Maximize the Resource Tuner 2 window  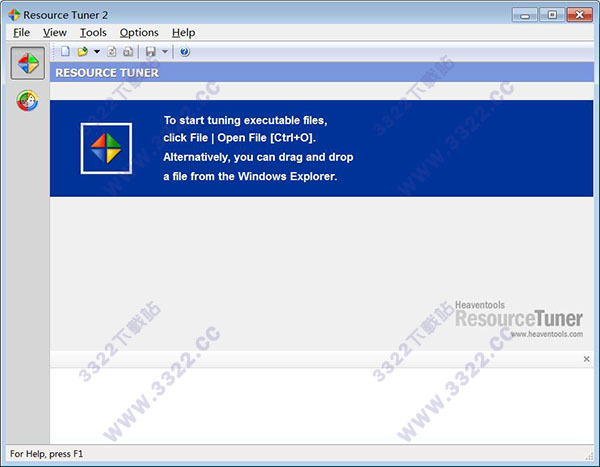552,15
